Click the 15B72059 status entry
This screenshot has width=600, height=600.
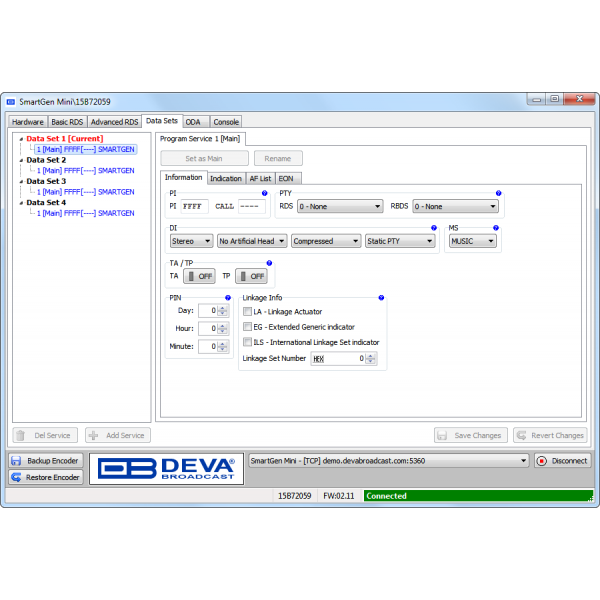pyautogui.click(x=295, y=496)
